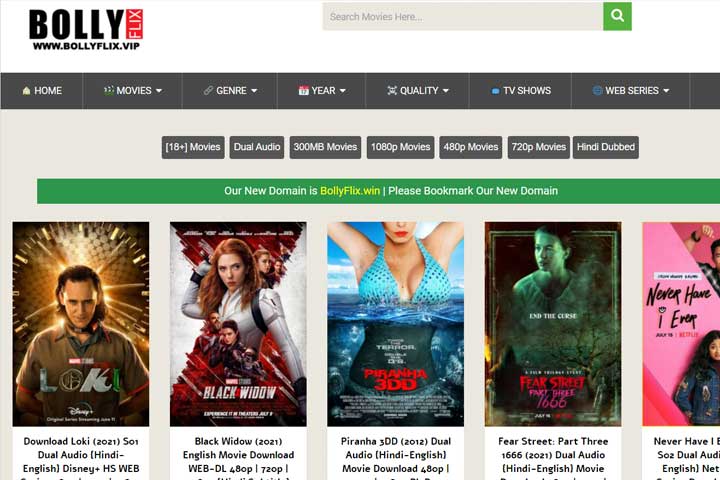Open the Black Widow poster thumbnail
720x480 pixels.
pos(238,324)
